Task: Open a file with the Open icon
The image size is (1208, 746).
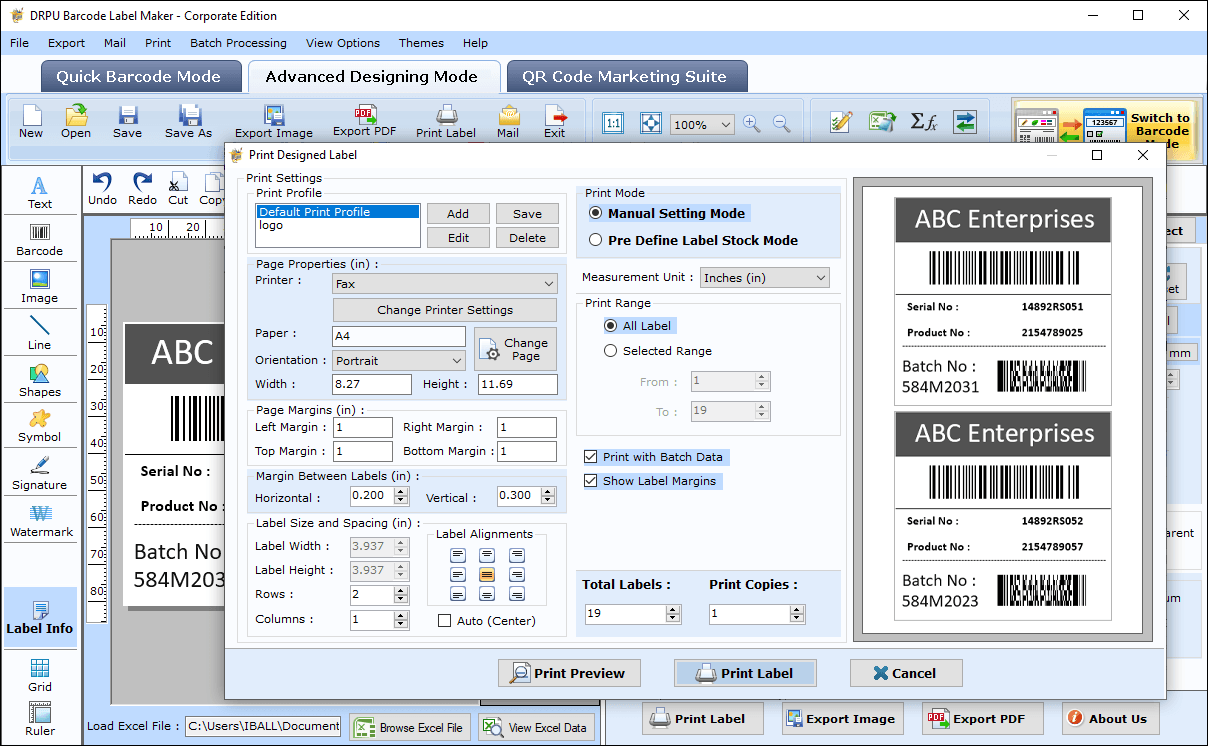Action: click(76, 121)
